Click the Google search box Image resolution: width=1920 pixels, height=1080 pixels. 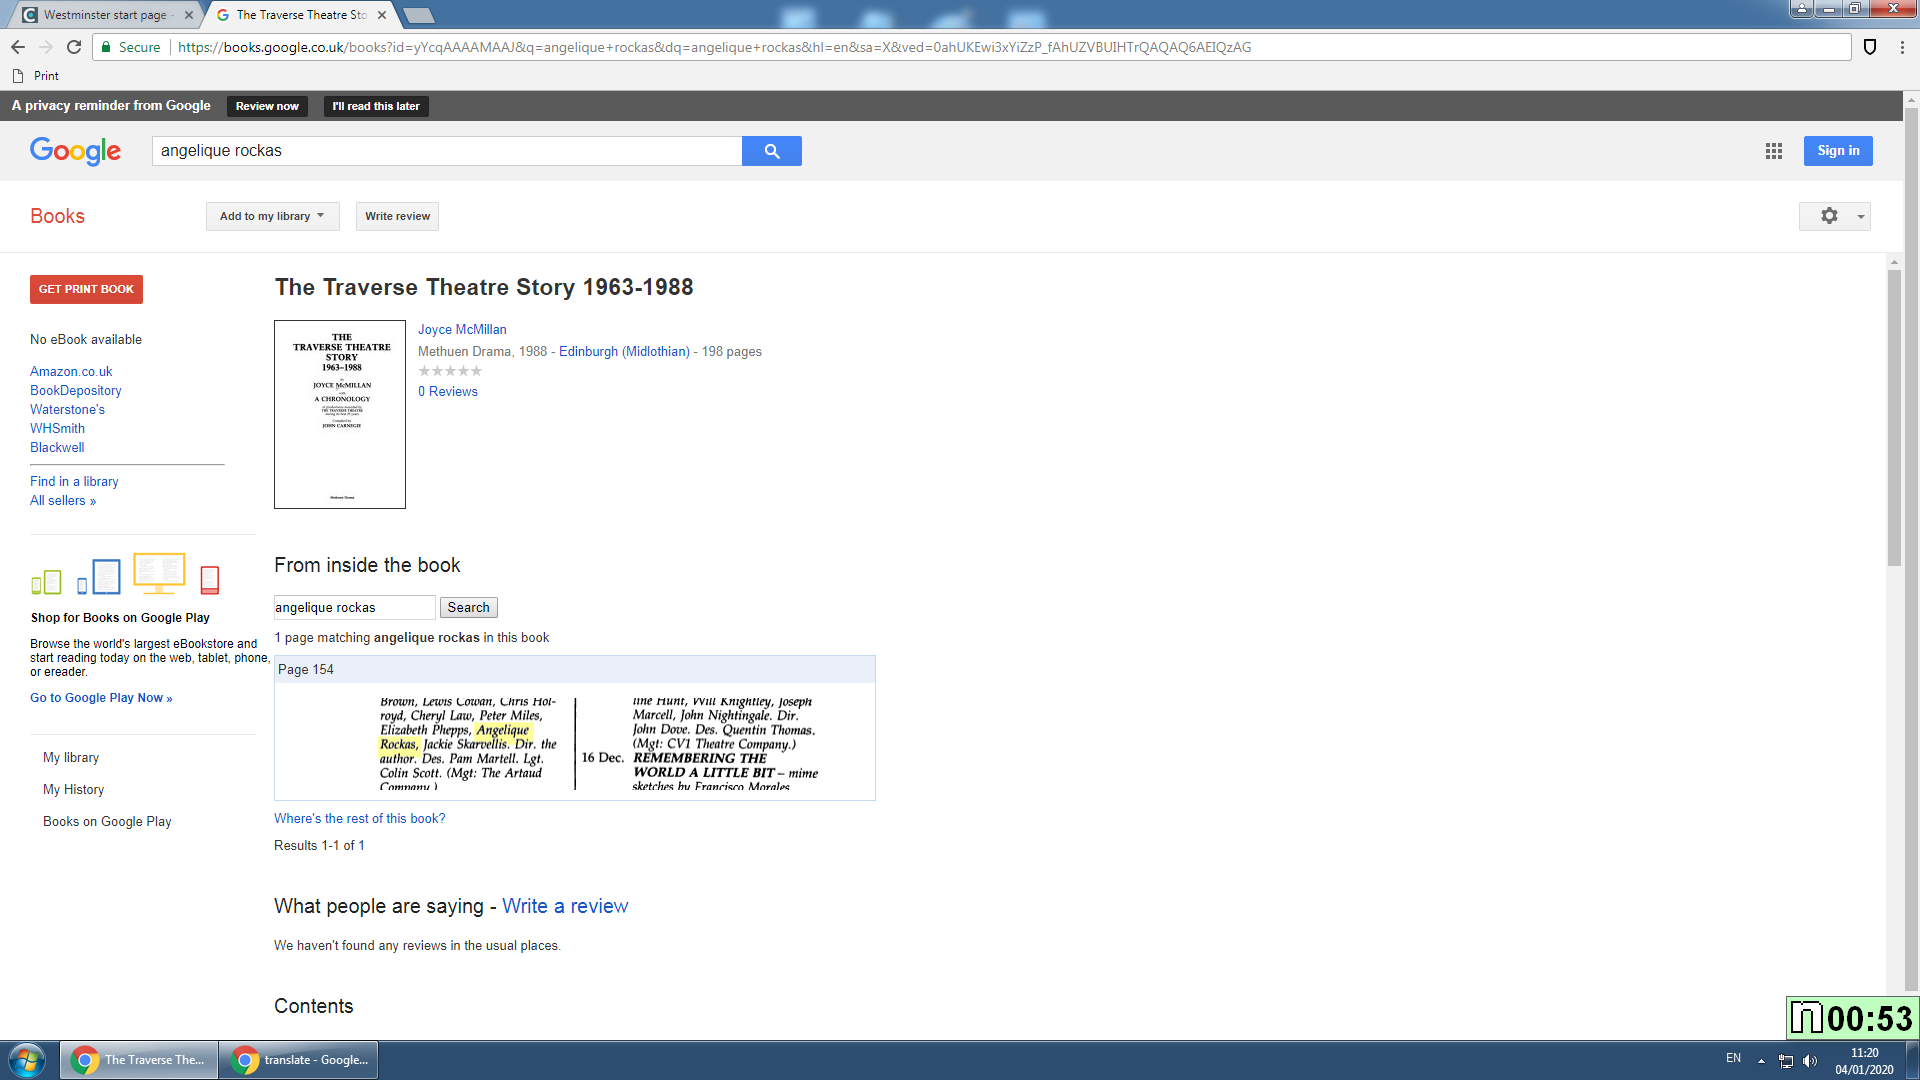click(x=447, y=151)
